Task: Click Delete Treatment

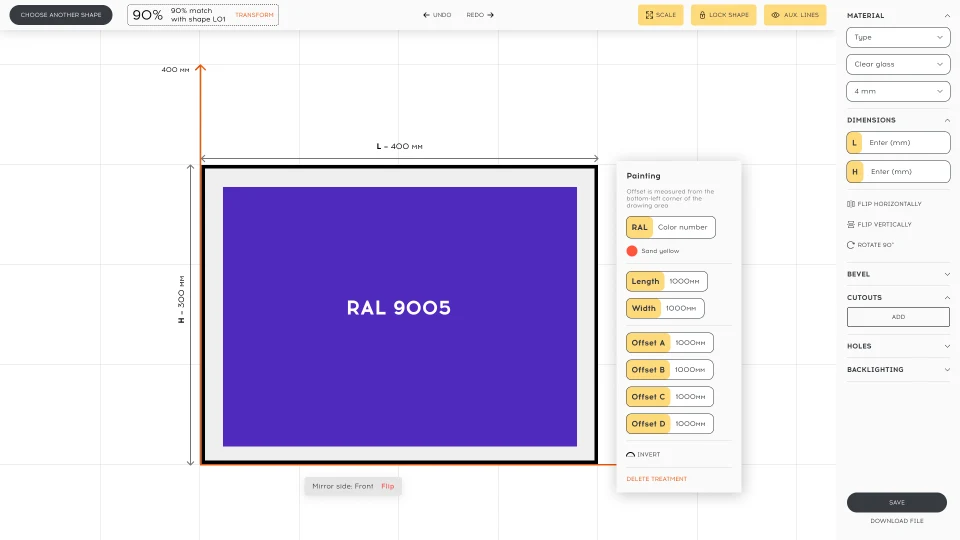Action: [x=656, y=479]
